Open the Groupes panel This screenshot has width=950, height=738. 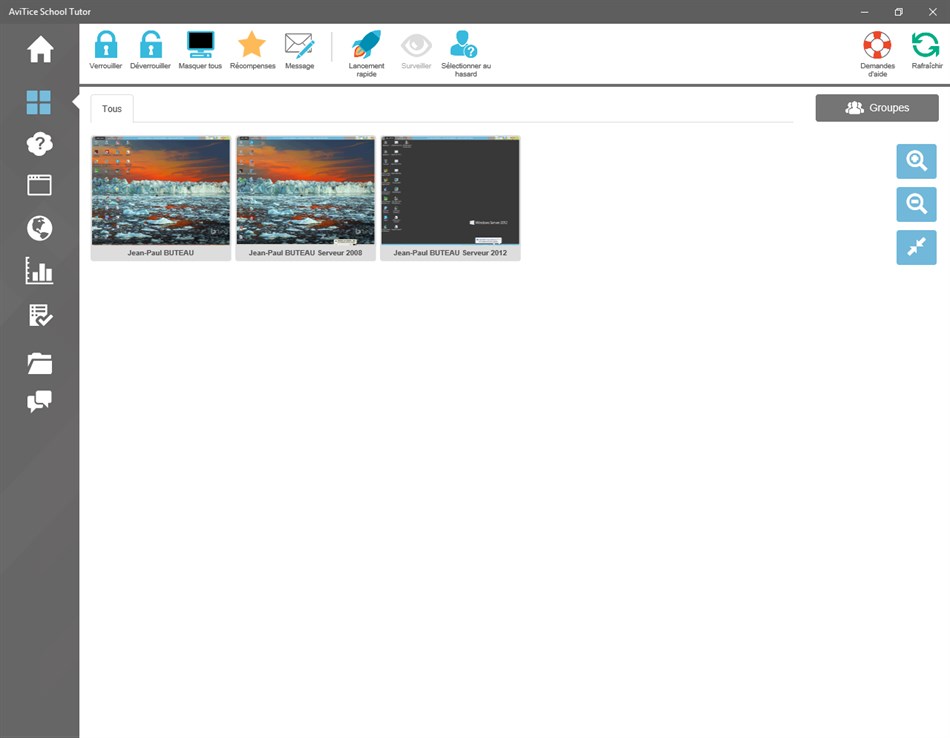tap(877, 108)
